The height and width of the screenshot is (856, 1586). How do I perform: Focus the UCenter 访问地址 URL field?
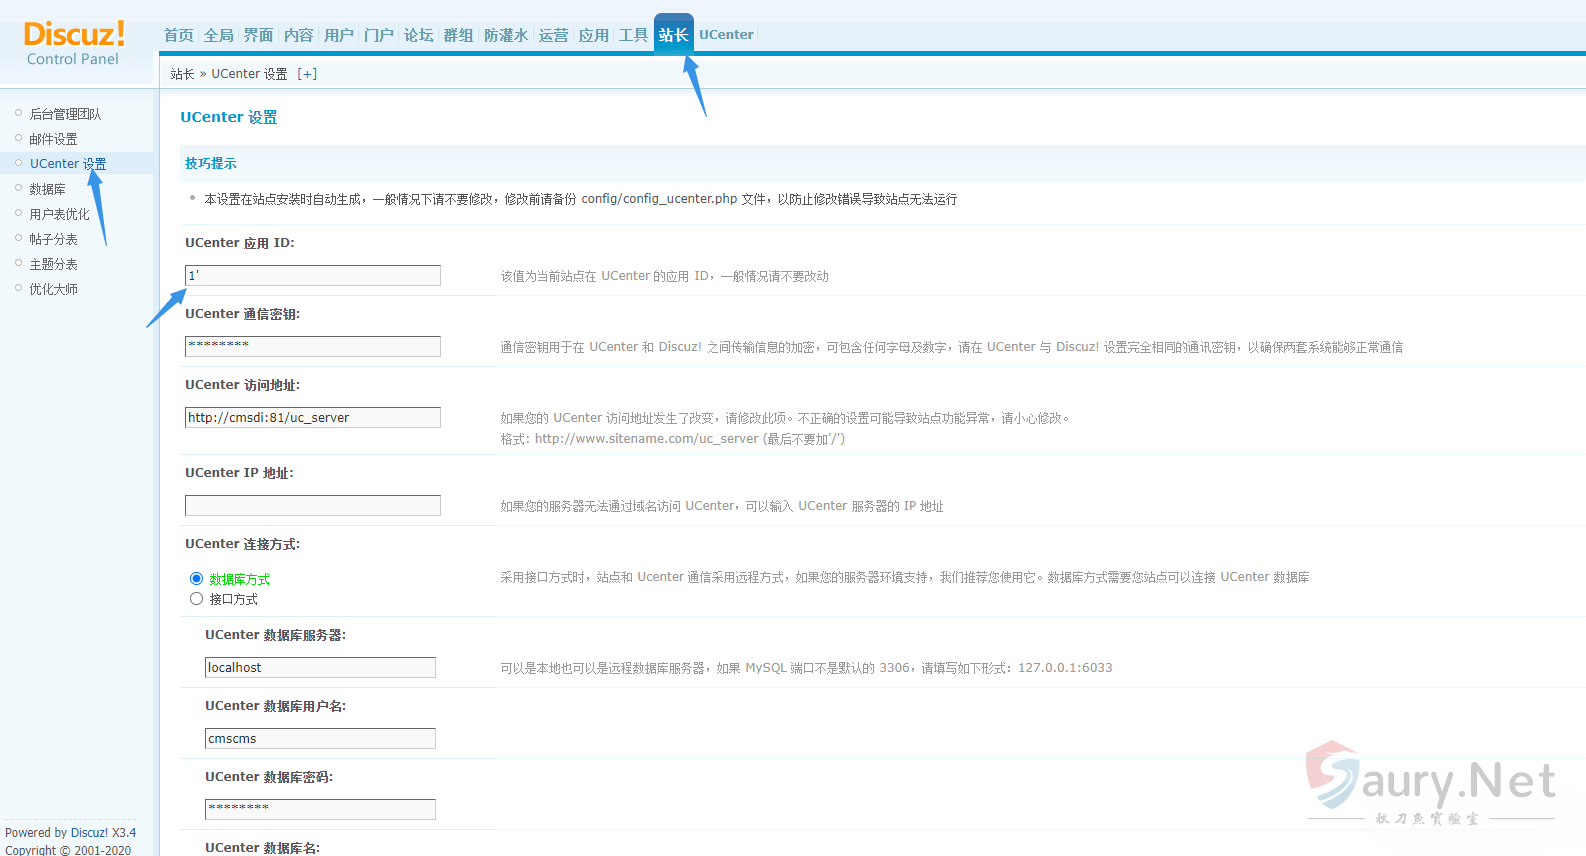(x=312, y=418)
